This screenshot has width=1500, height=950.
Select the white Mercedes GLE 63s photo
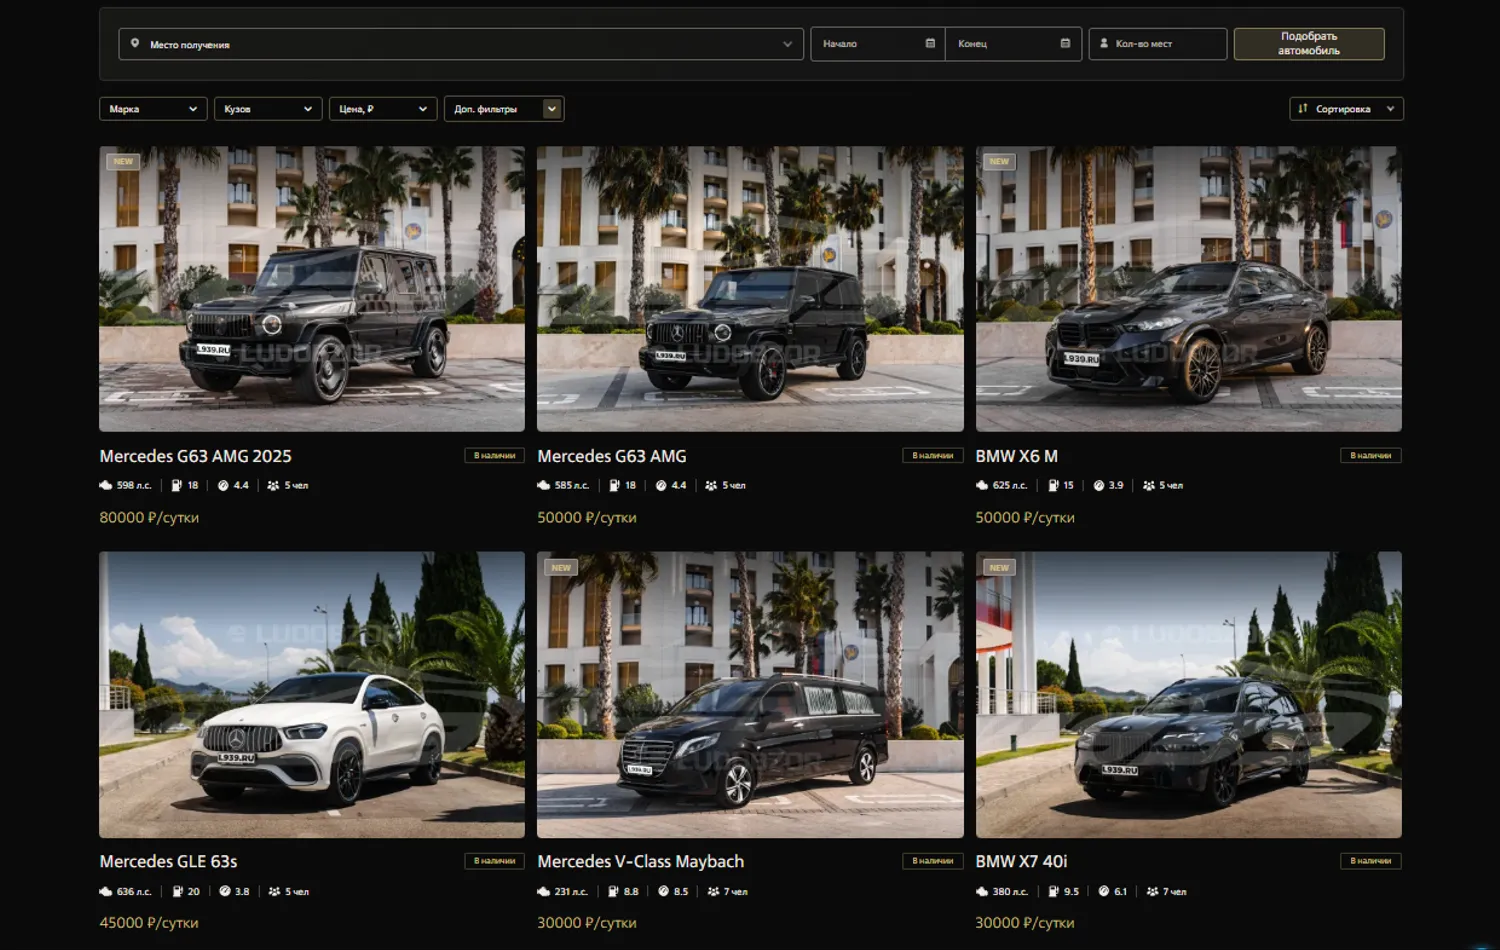(x=312, y=695)
